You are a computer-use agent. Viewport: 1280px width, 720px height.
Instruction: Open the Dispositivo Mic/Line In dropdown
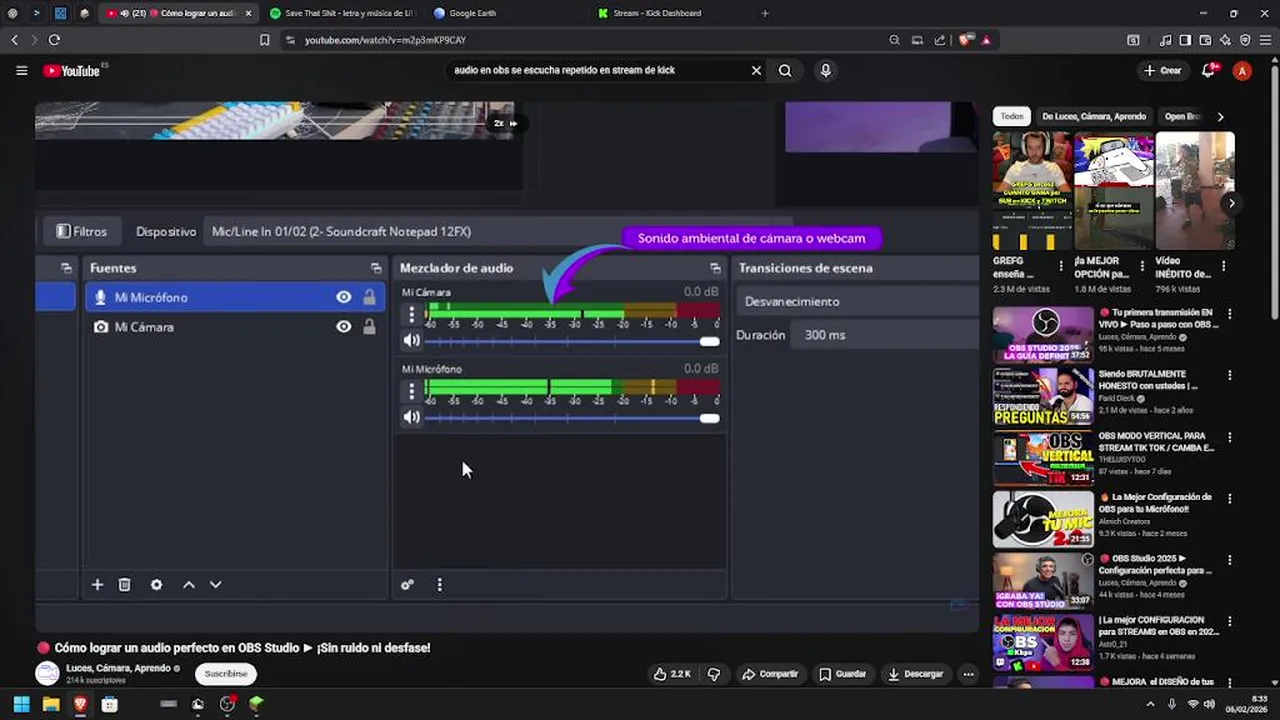pyautogui.click(x=497, y=231)
